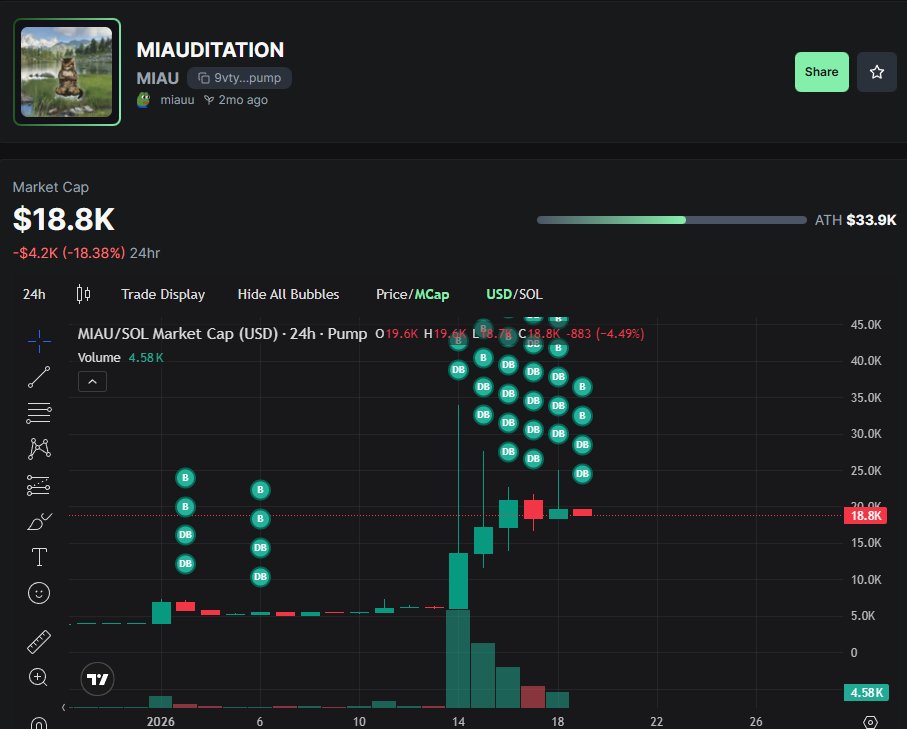Click the date label 14 on time axis
The height and width of the screenshot is (729, 907).
pos(459,721)
